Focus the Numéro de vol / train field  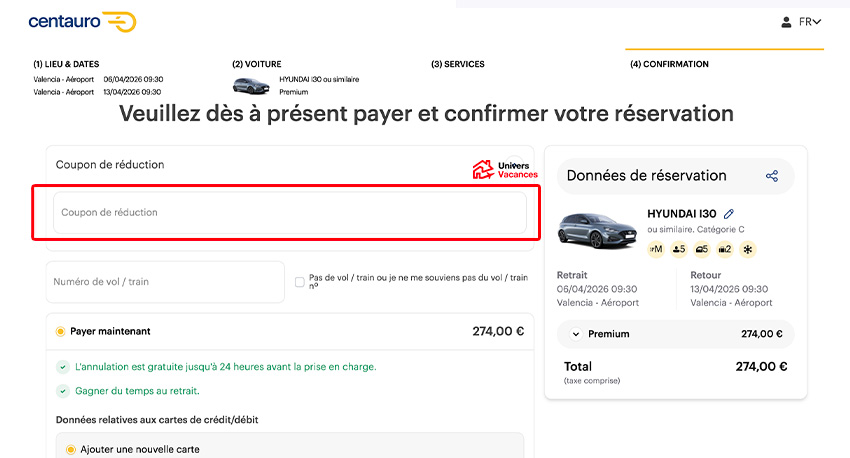click(x=166, y=282)
